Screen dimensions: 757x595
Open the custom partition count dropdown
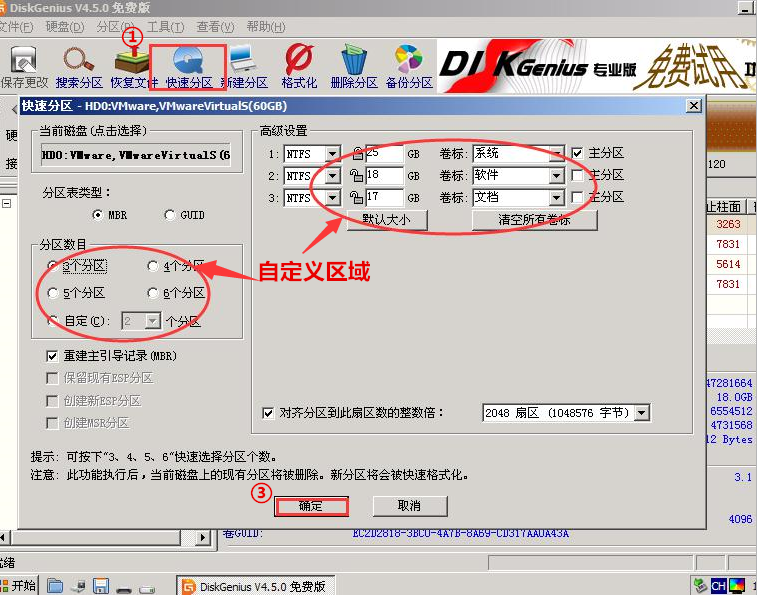tap(153, 321)
